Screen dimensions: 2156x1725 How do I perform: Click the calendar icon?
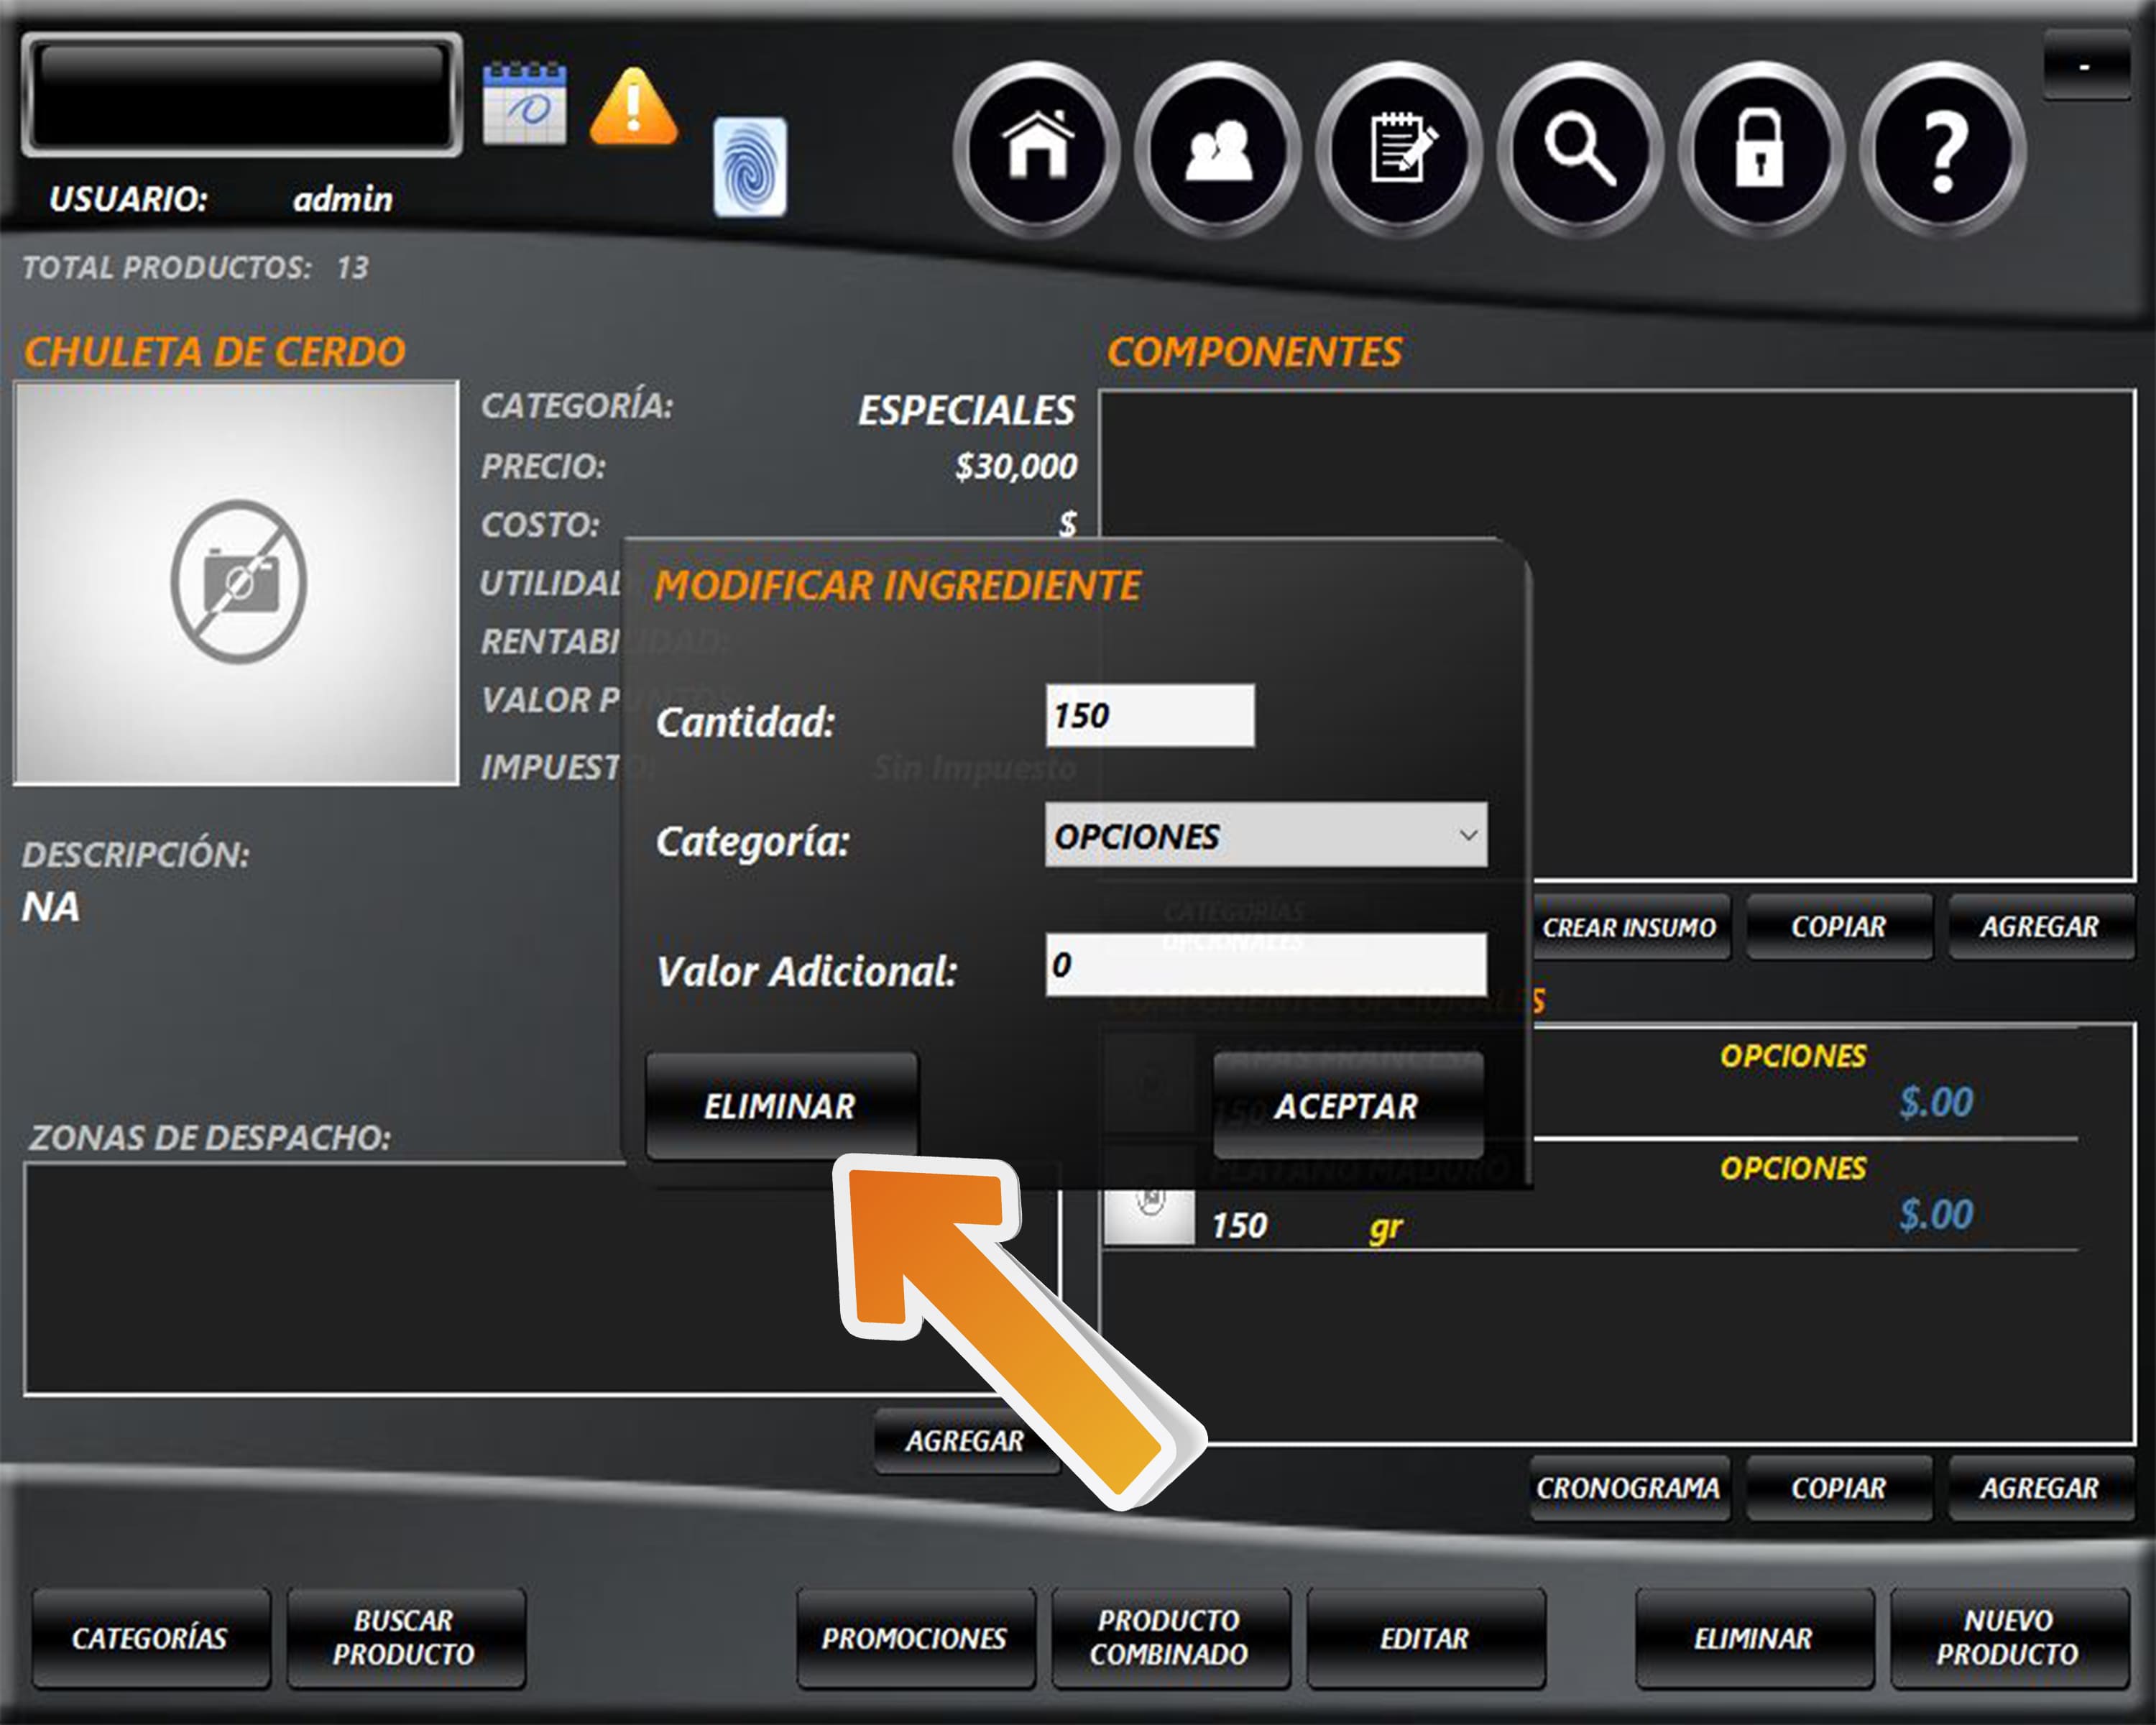coord(524,104)
